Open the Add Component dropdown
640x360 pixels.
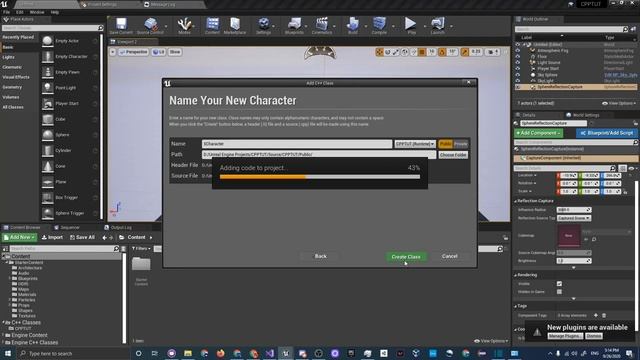point(538,133)
